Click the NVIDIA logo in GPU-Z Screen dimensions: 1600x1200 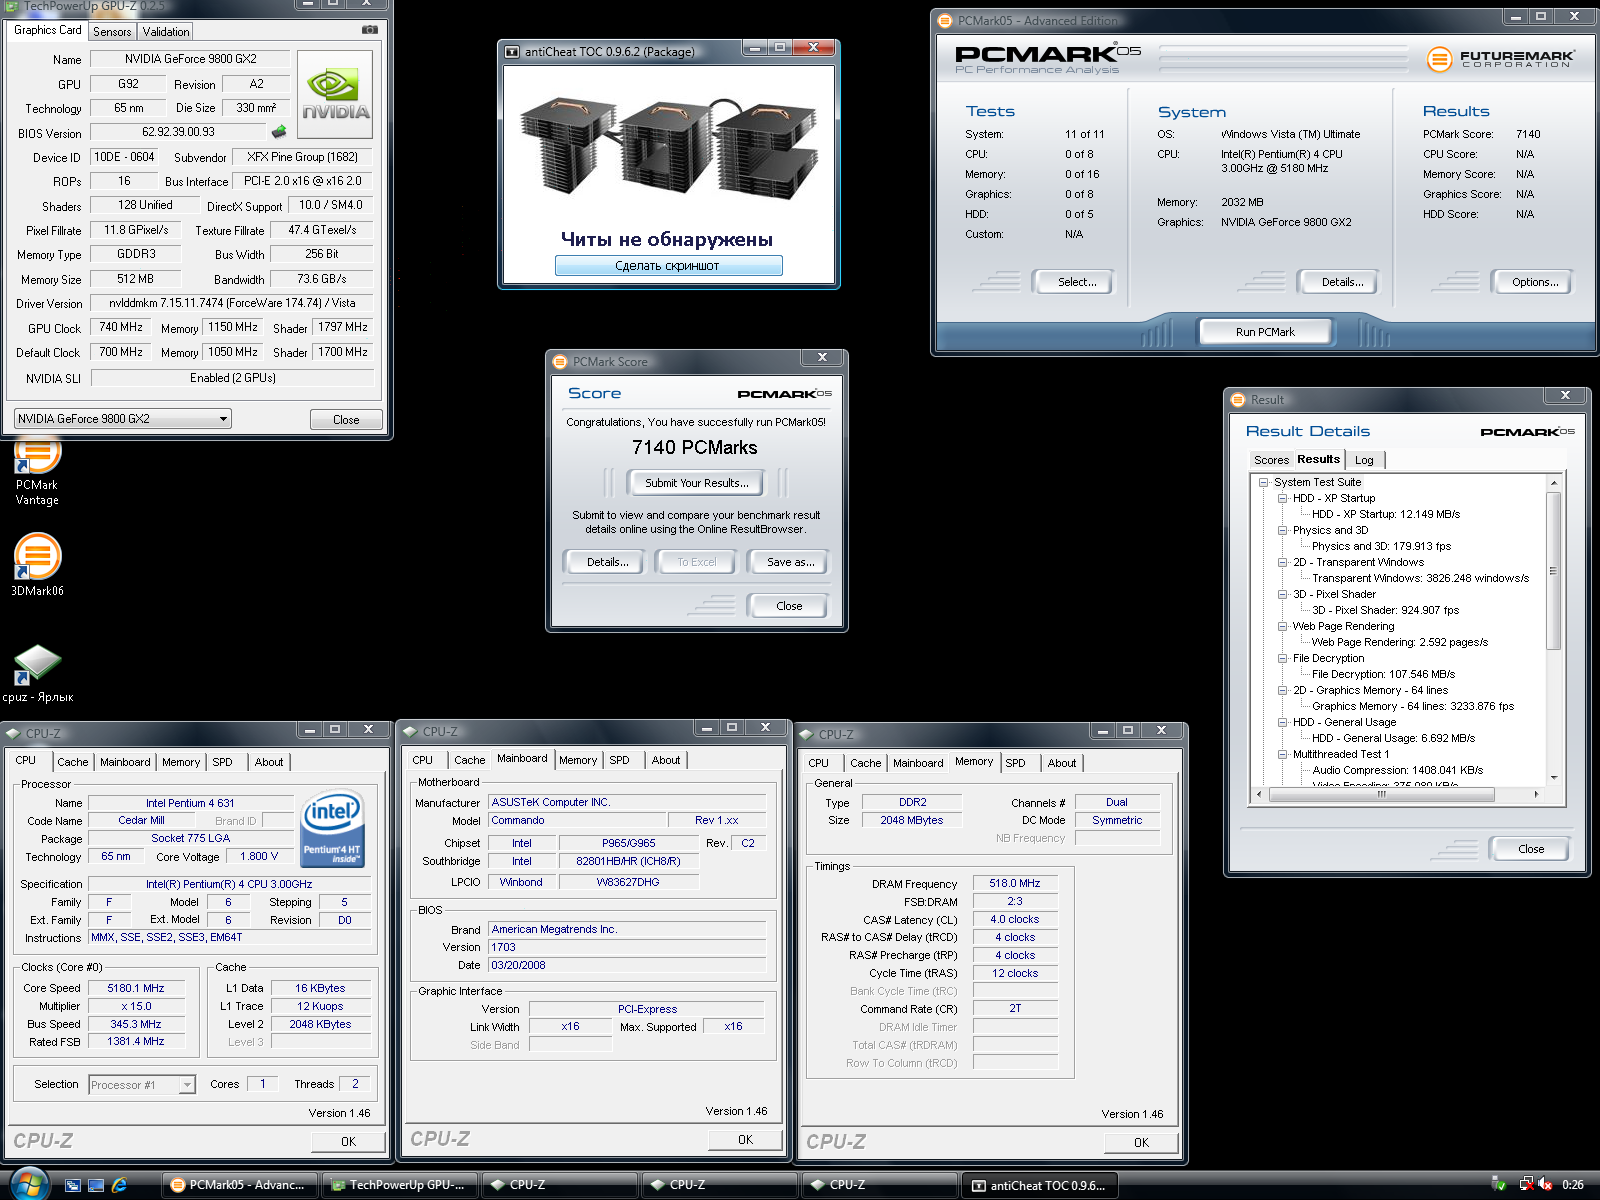[335, 94]
